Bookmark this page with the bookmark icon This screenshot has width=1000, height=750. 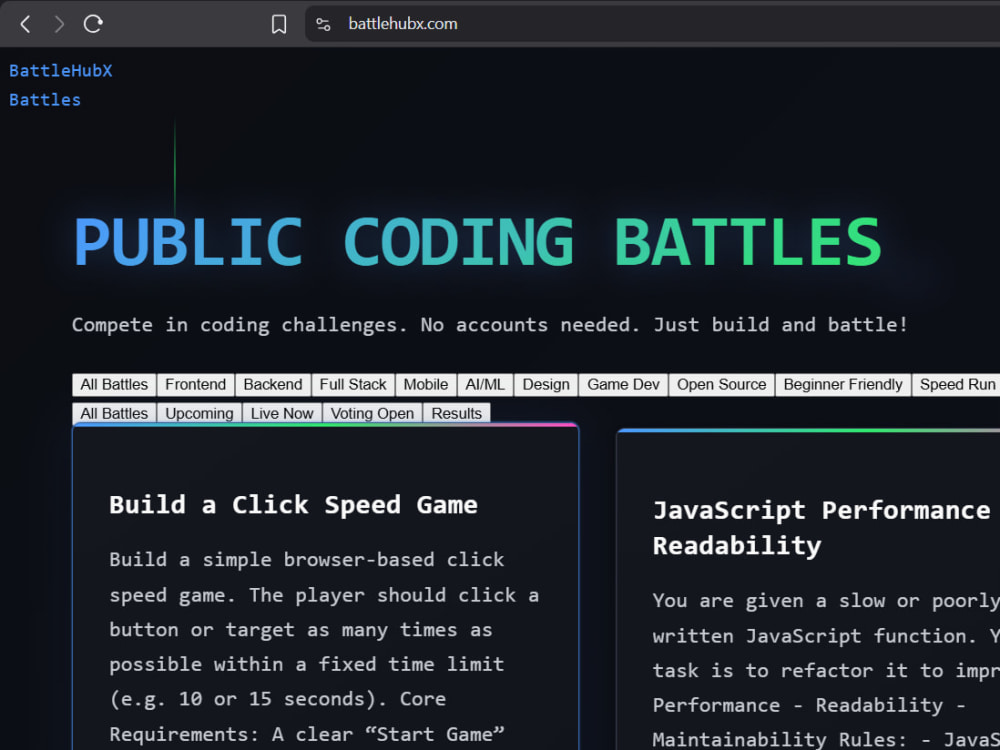click(x=279, y=24)
